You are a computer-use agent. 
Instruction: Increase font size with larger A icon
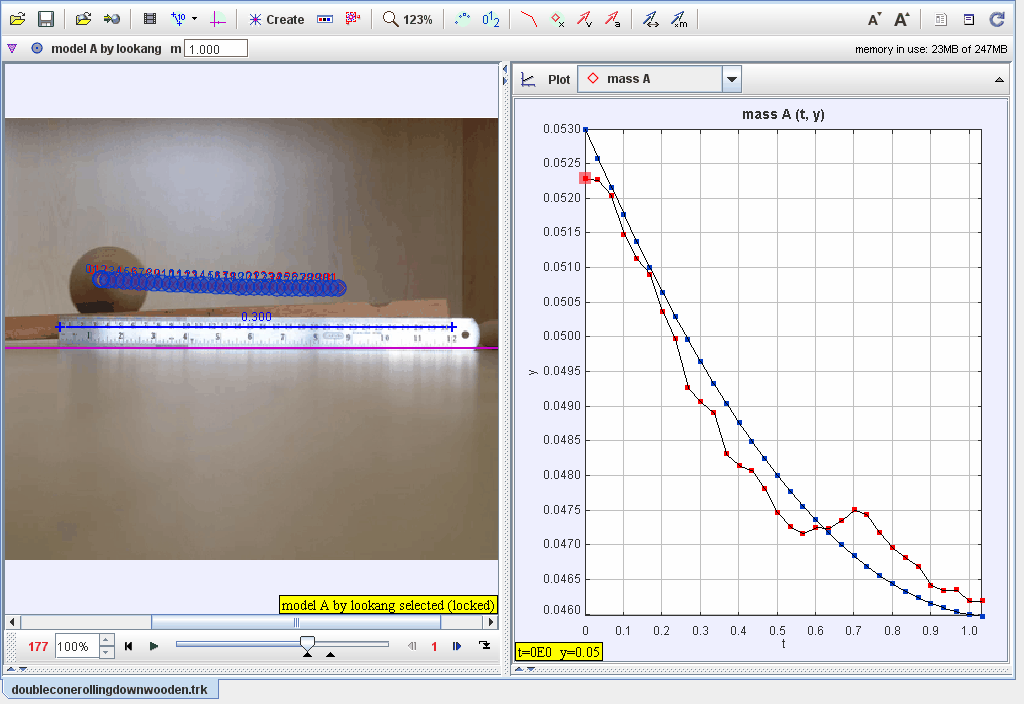coord(902,20)
